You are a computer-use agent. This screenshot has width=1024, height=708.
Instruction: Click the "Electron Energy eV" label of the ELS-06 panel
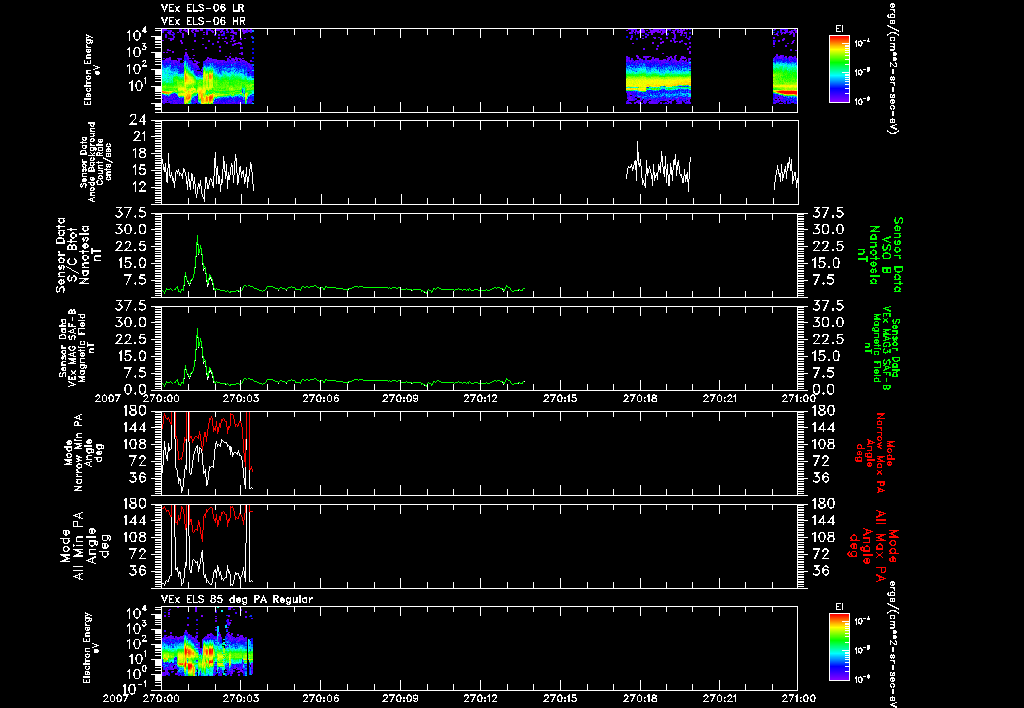[x=92, y=69]
